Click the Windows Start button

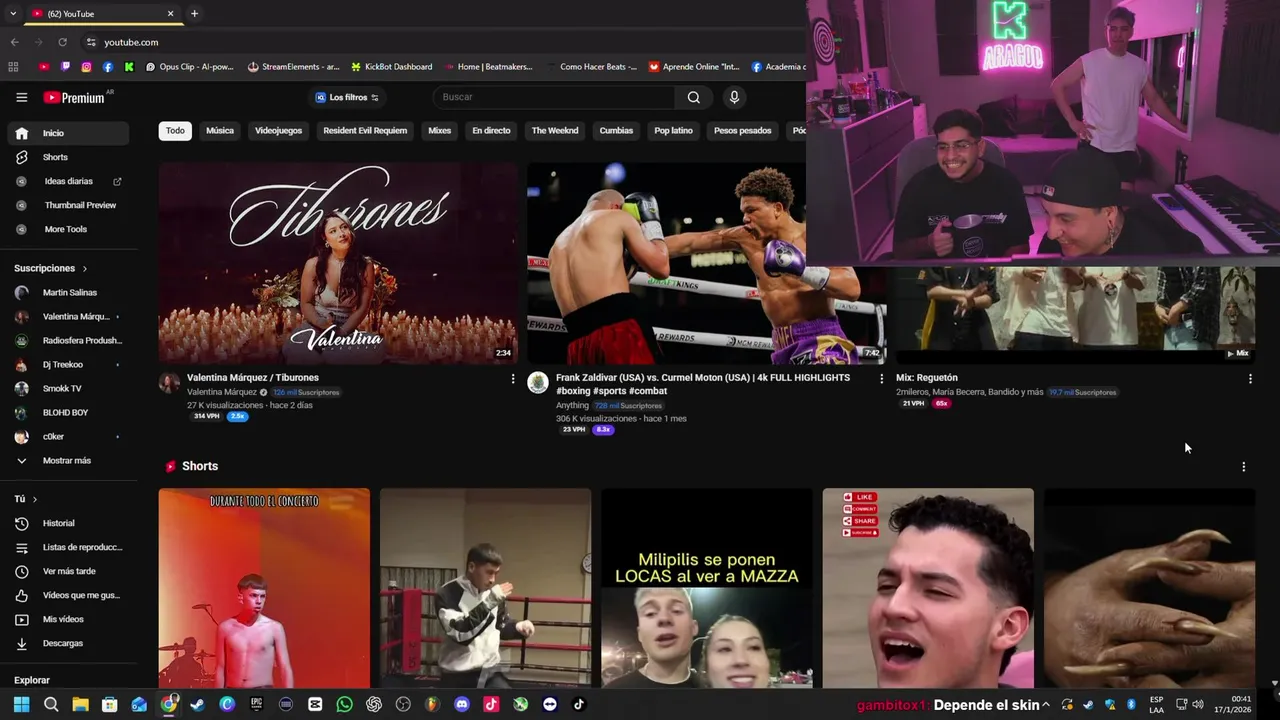[21, 704]
